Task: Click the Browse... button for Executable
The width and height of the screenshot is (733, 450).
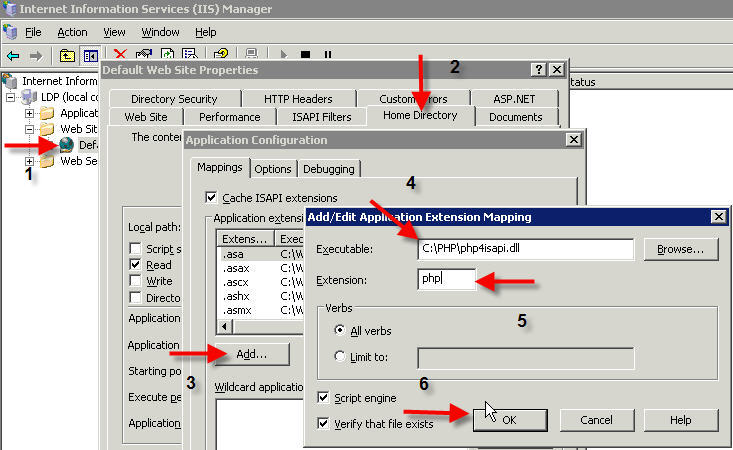Action: click(681, 249)
